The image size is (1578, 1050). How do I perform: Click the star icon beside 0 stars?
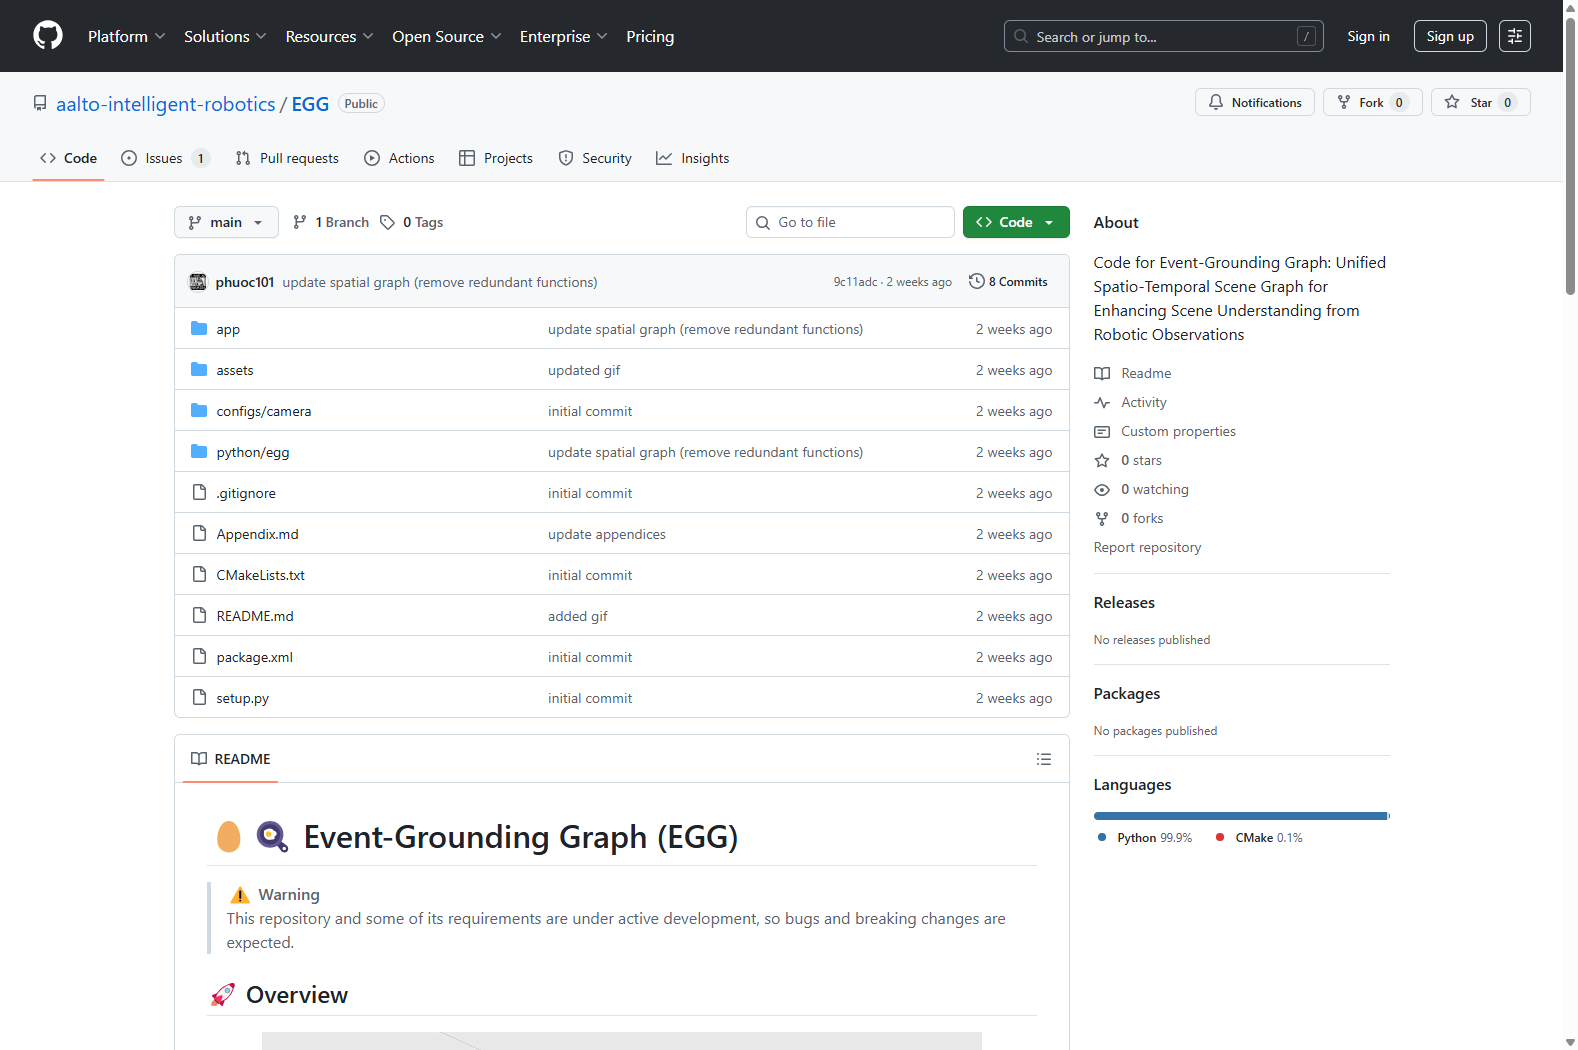point(1102,460)
